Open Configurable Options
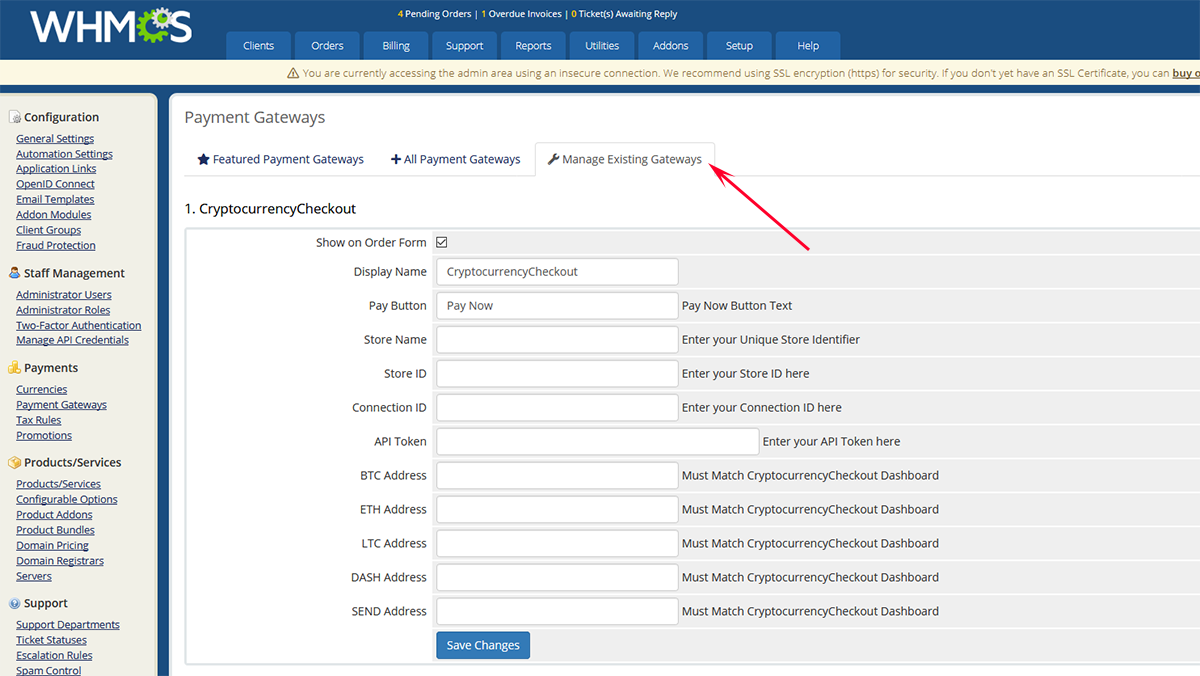1200x676 pixels. (66, 499)
